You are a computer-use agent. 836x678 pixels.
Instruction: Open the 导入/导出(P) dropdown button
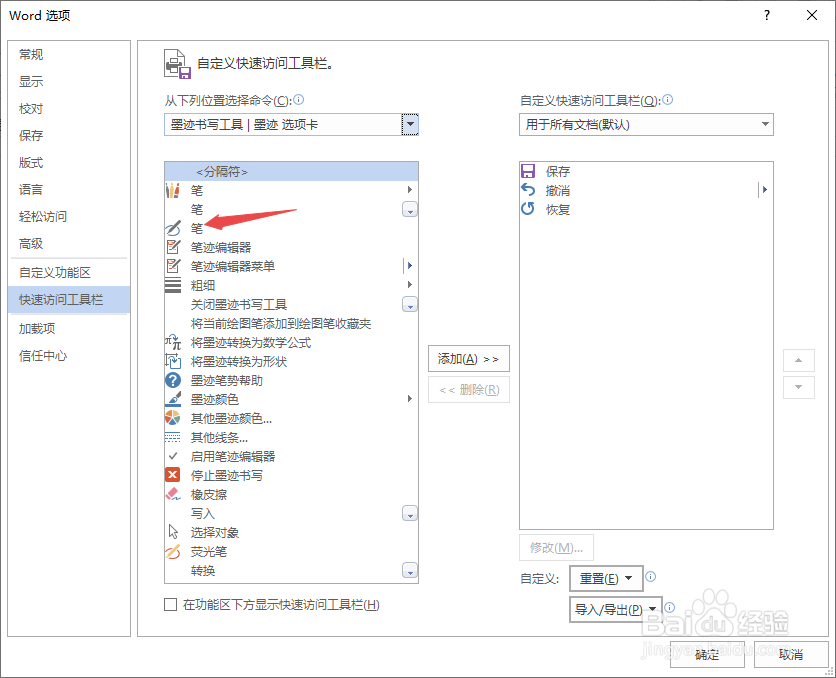[x=616, y=610]
